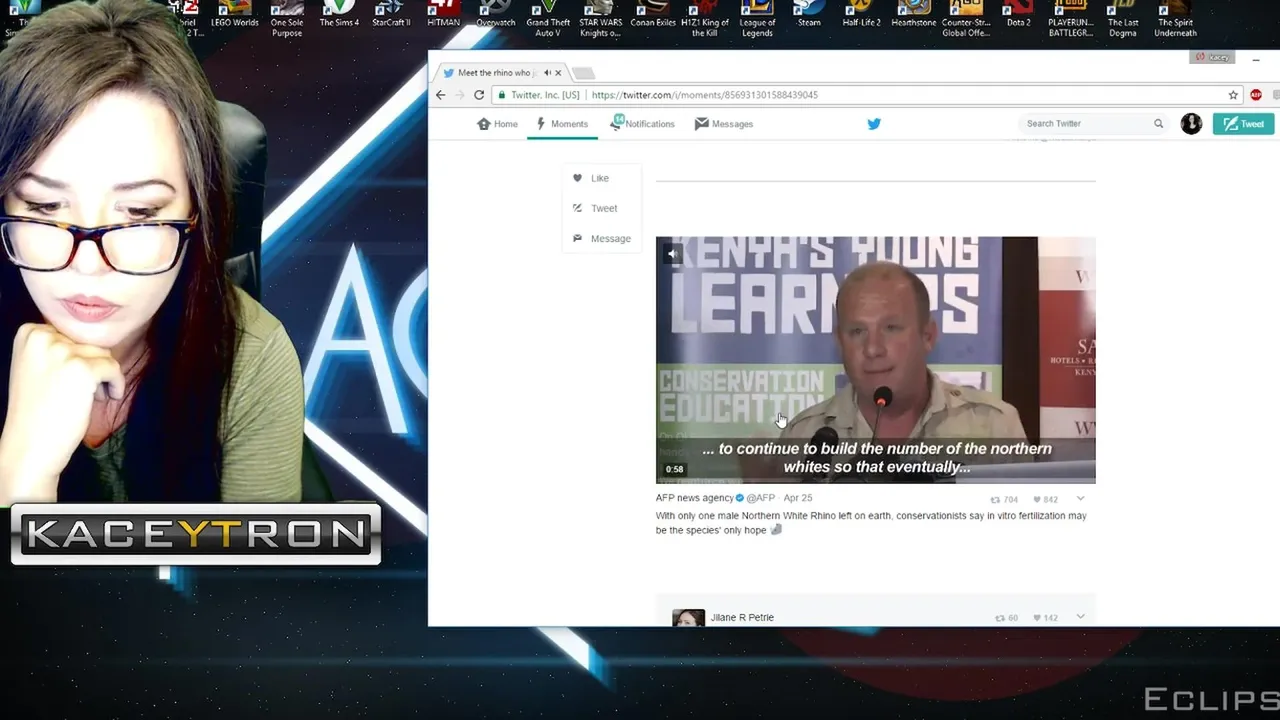Click the Twitter bird logo
The height and width of the screenshot is (720, 1280).
coord(874,124)
